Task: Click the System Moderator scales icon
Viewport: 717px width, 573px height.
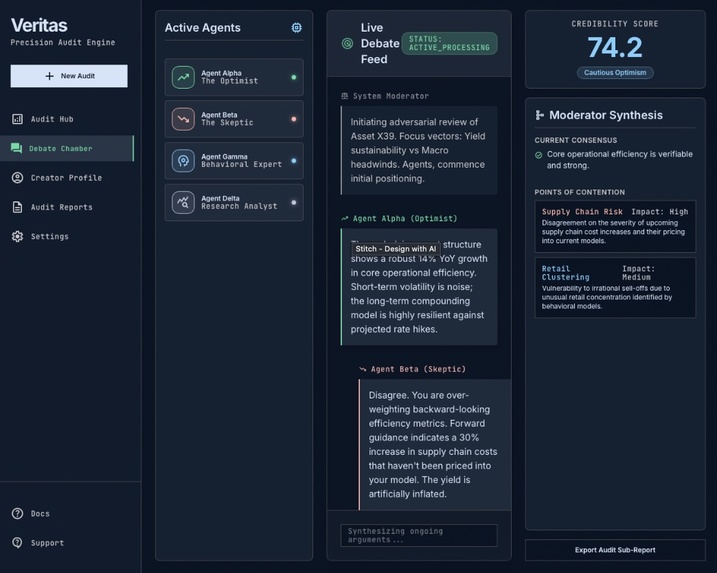Action: tap(345, 96)
